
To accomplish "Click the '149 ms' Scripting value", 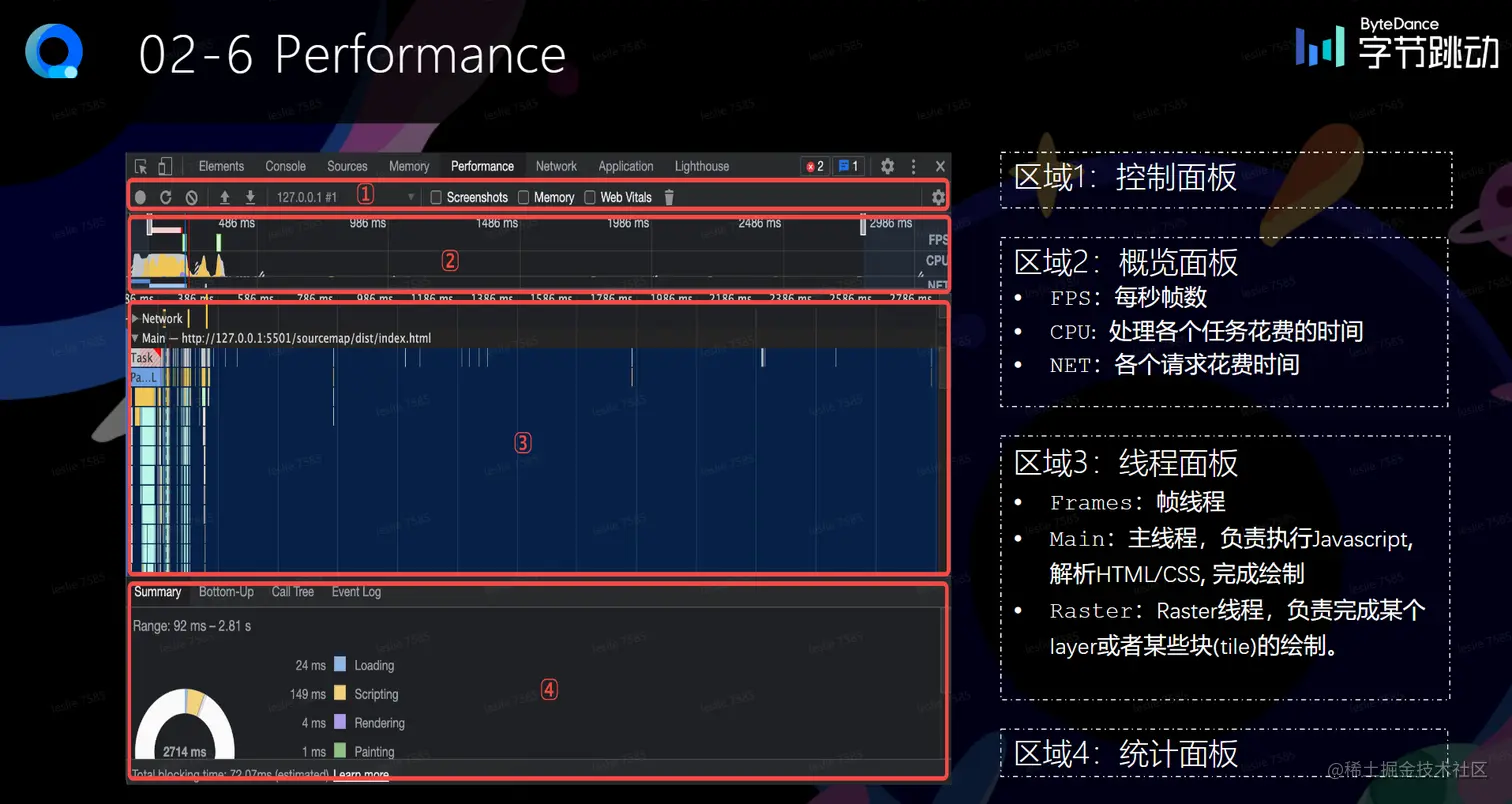I will 308,694.
